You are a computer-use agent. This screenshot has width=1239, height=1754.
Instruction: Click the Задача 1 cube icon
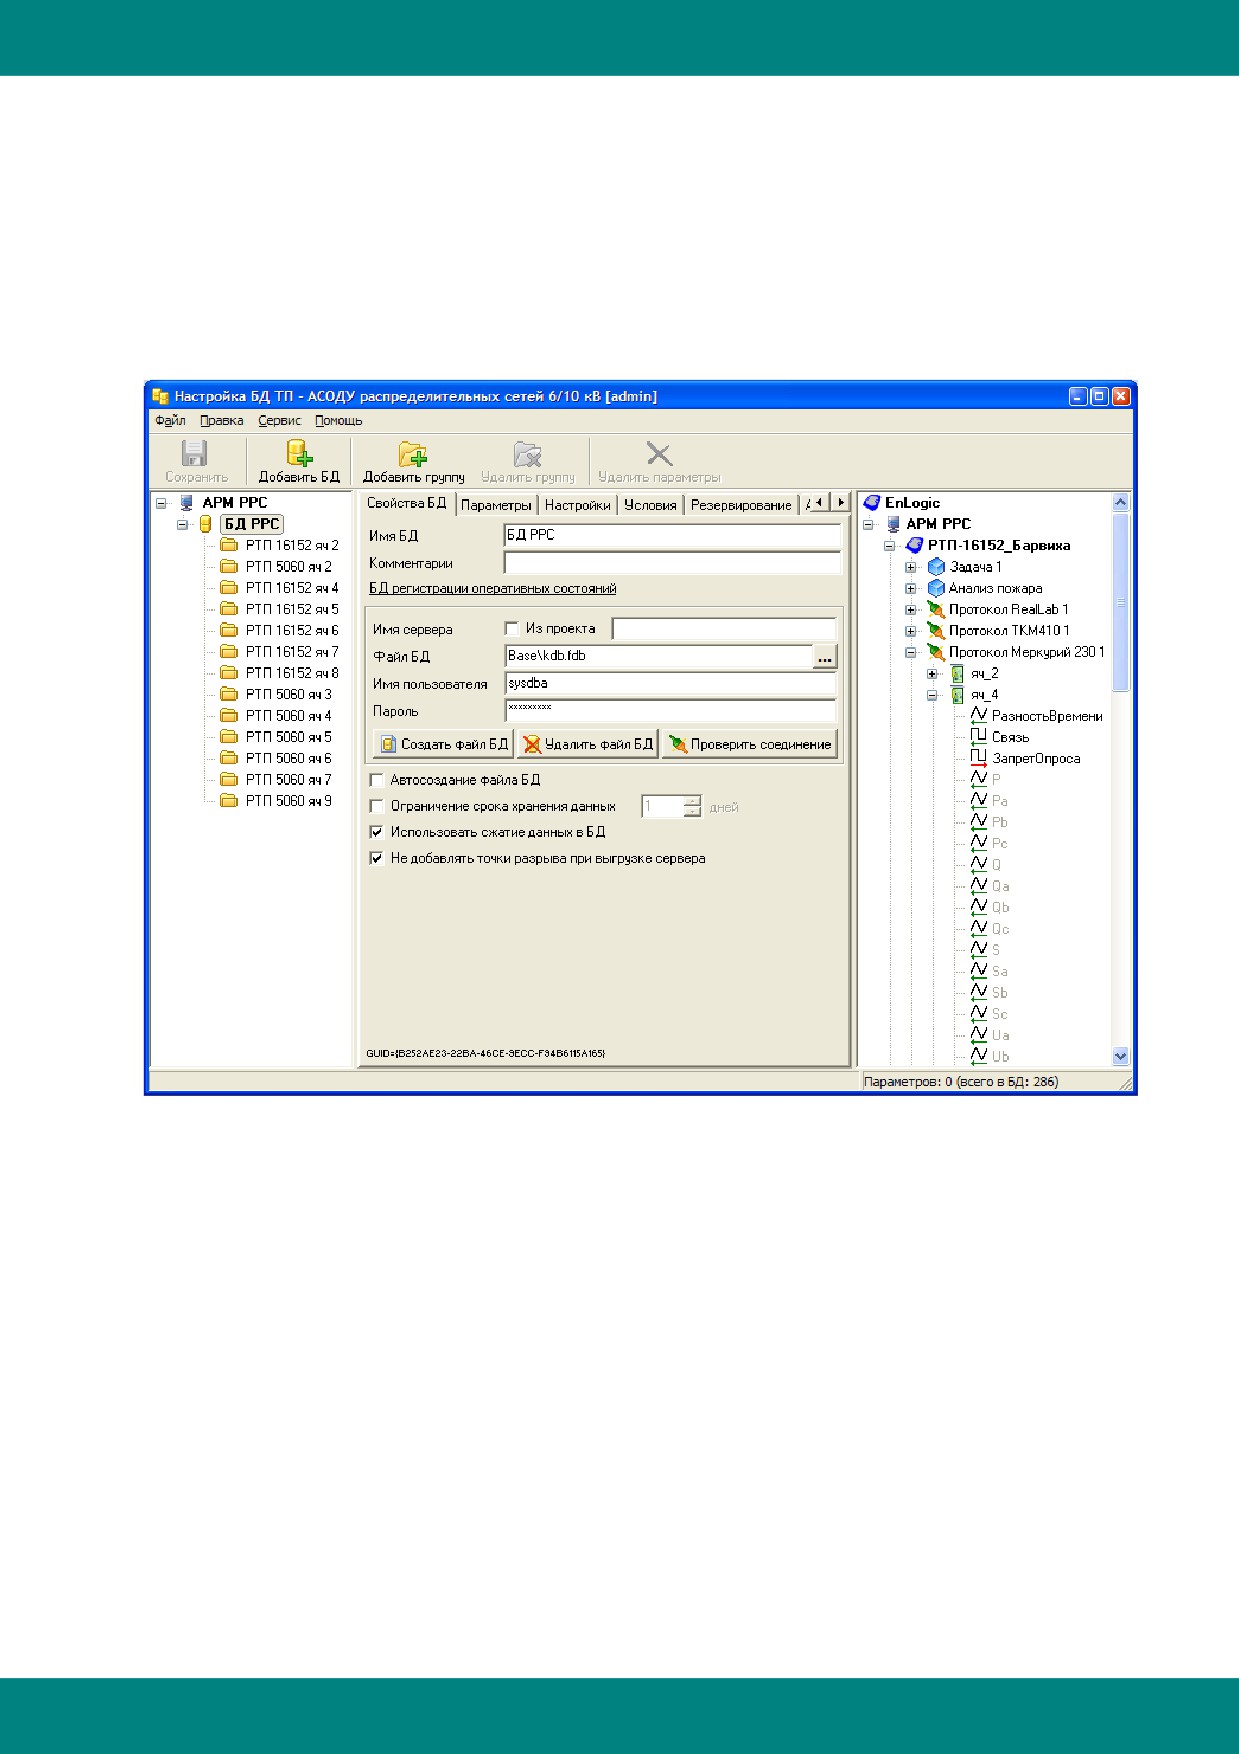click(x=936, y=567)
